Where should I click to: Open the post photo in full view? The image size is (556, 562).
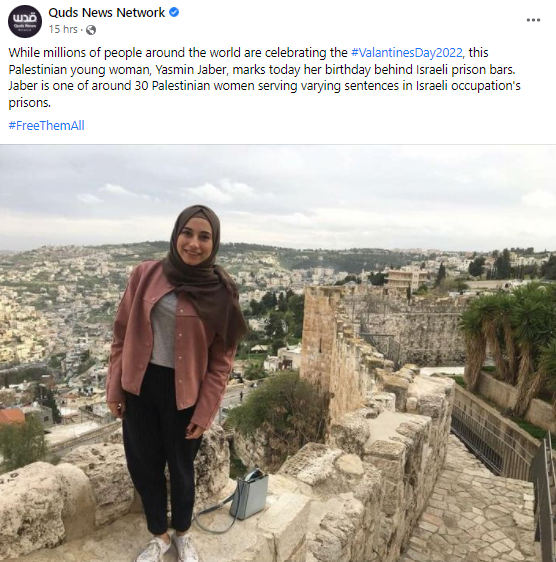pyautogui.click(x=278, y=353)
